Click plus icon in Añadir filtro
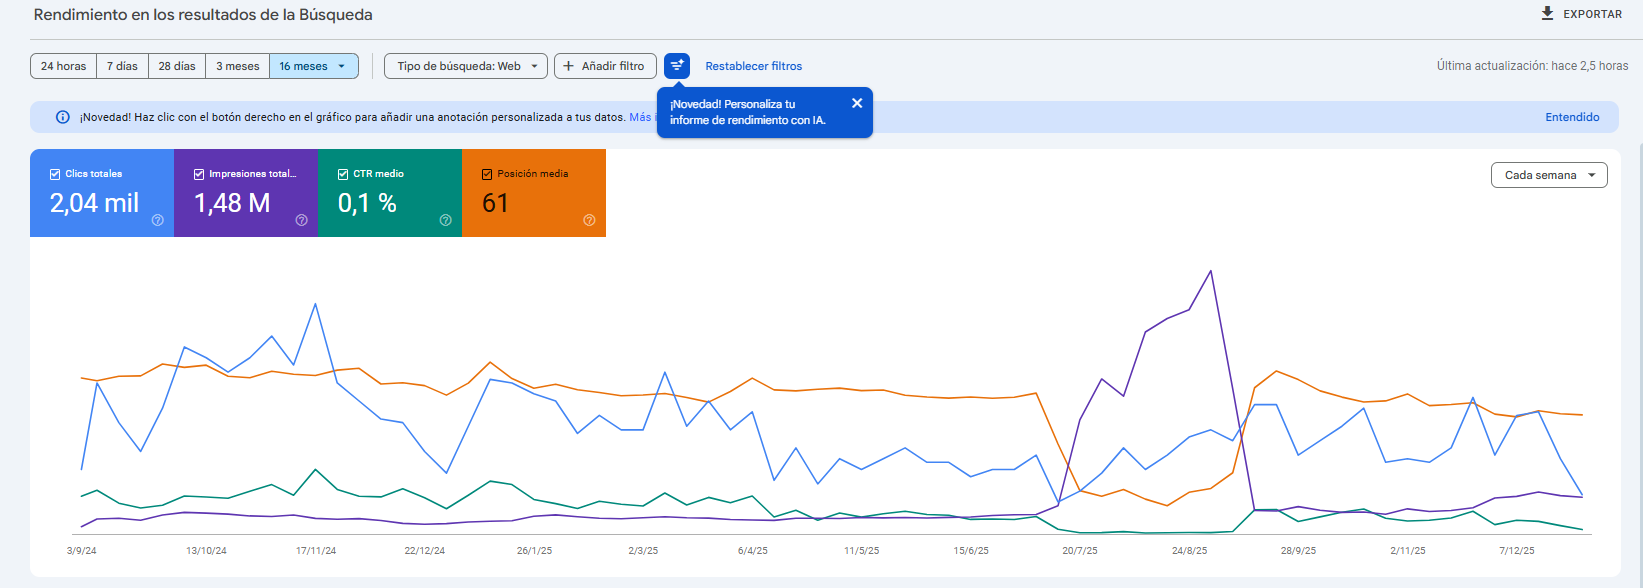The height and width of the screenshot is (588, 1643). pyautogui.click(x=569, y=66)
